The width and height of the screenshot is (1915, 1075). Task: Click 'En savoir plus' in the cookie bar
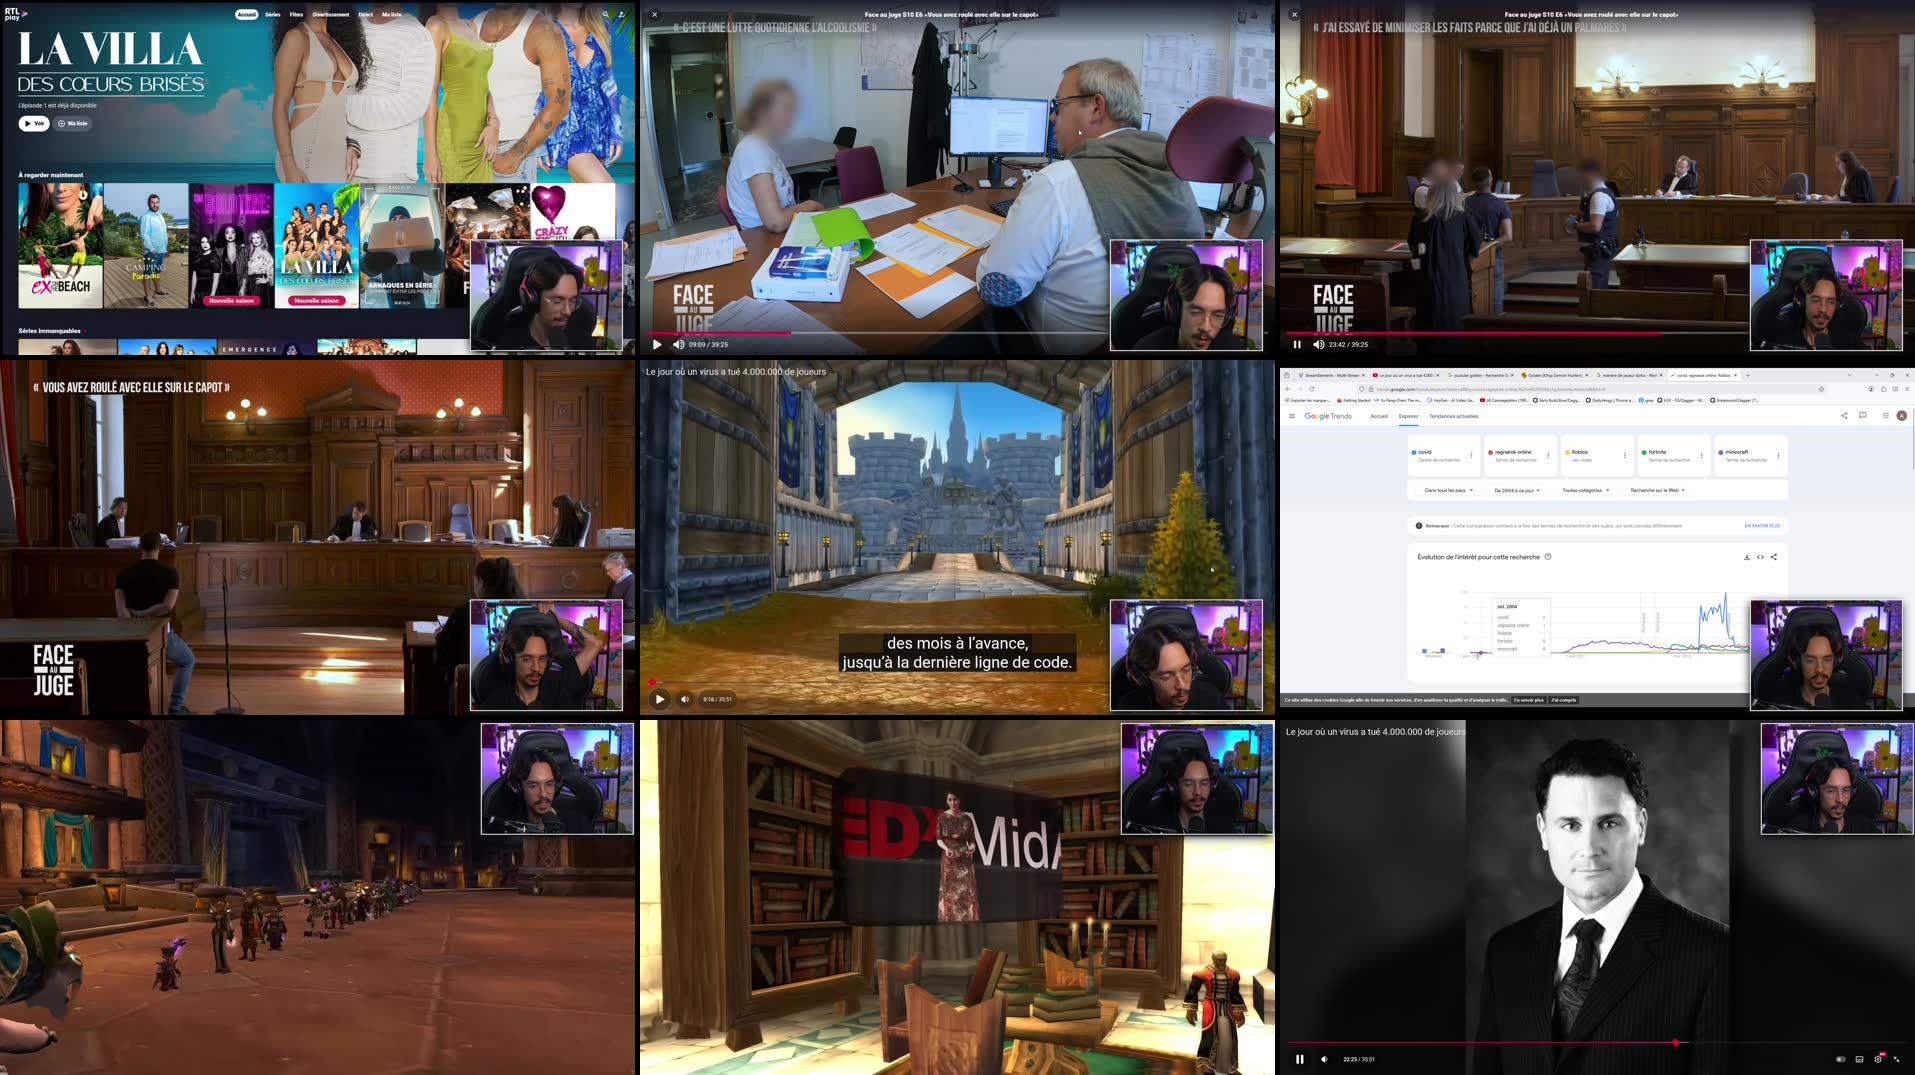click(1528, 700)
